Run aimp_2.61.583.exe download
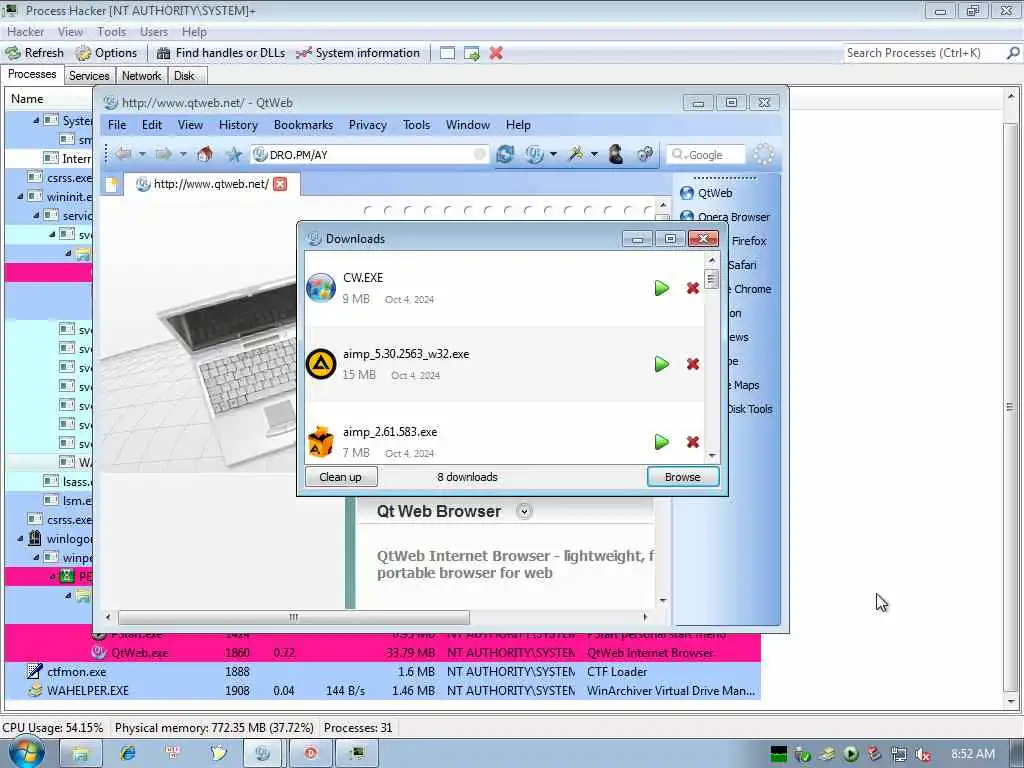 (x=662, y=442)
